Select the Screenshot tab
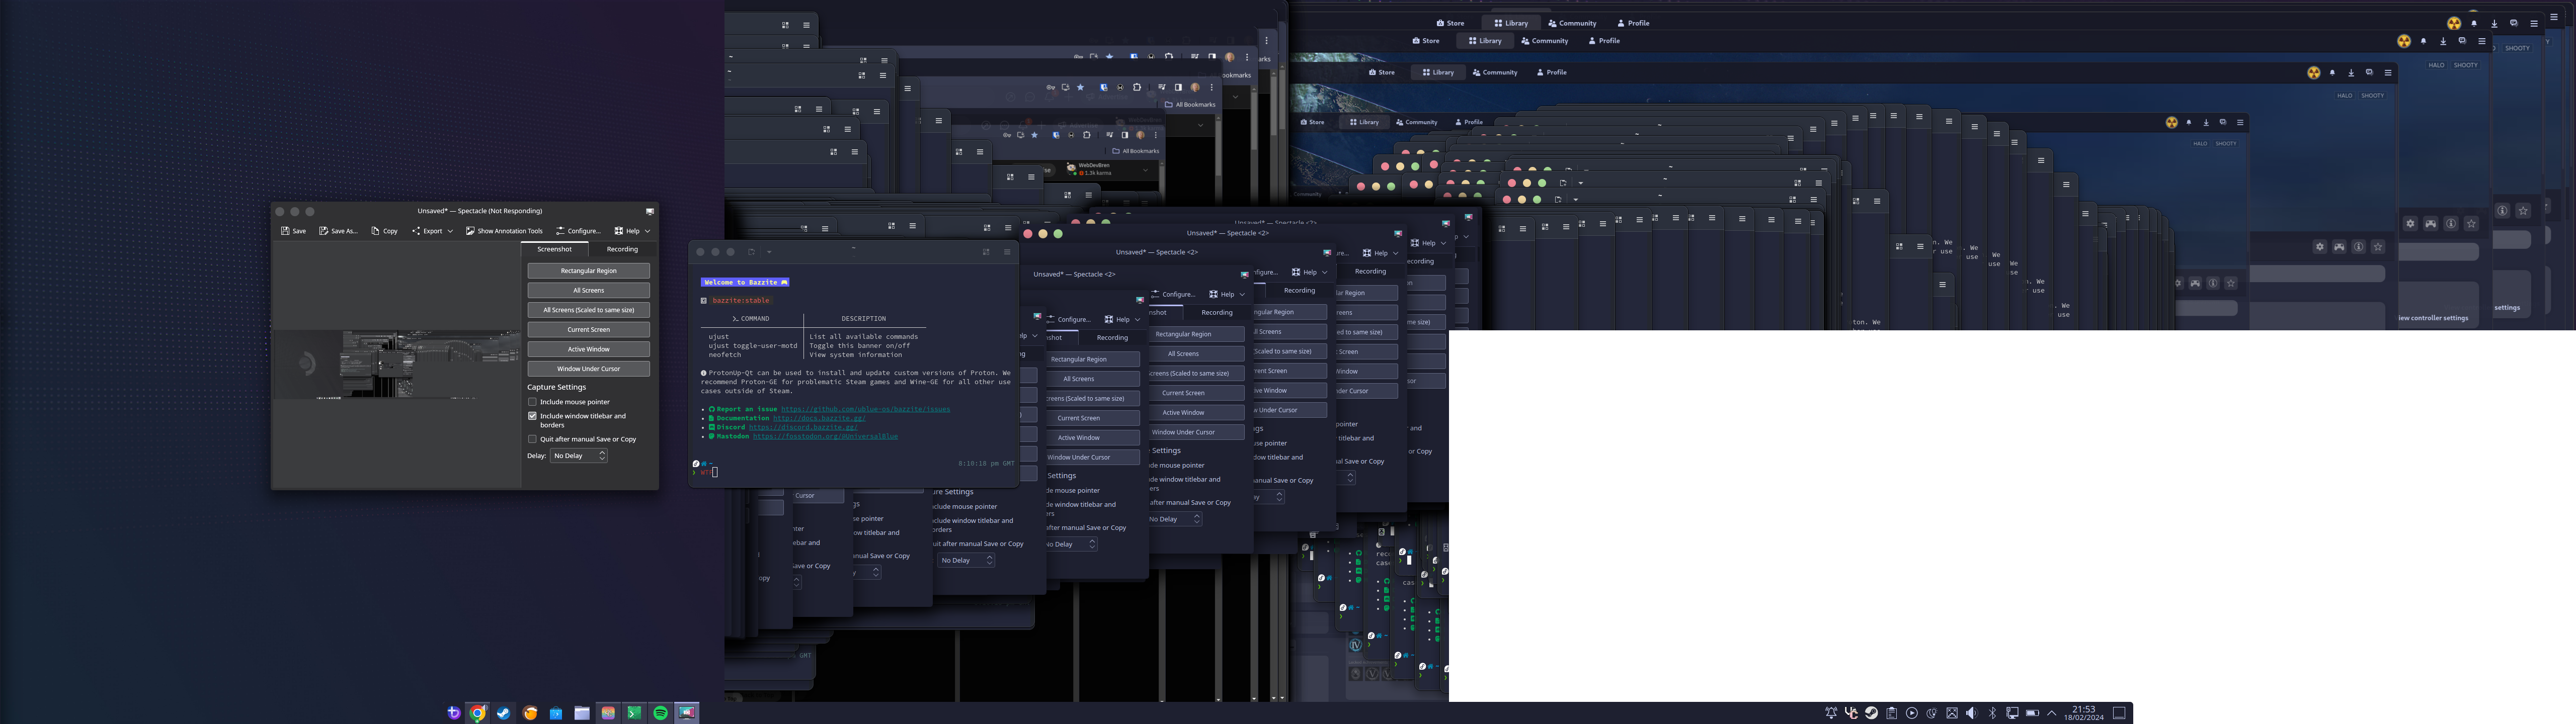Image resolution: width=2576 pixels, height=724 pixels. coord(554,249)
